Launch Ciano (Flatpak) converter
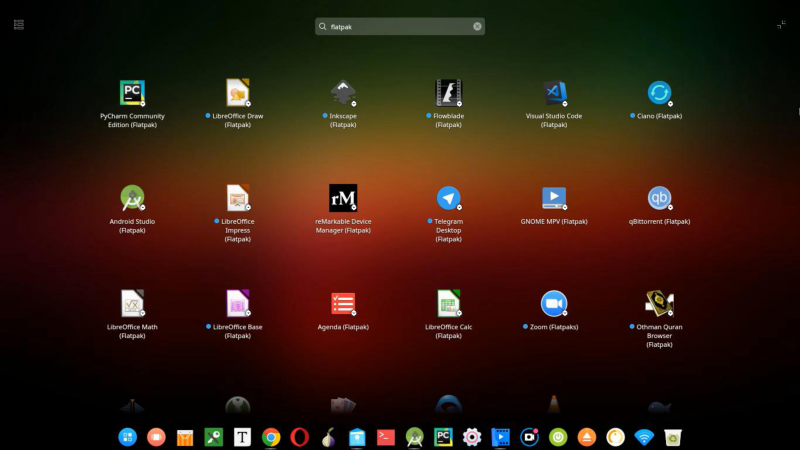800x450 pixels. [x=659, y=93]
